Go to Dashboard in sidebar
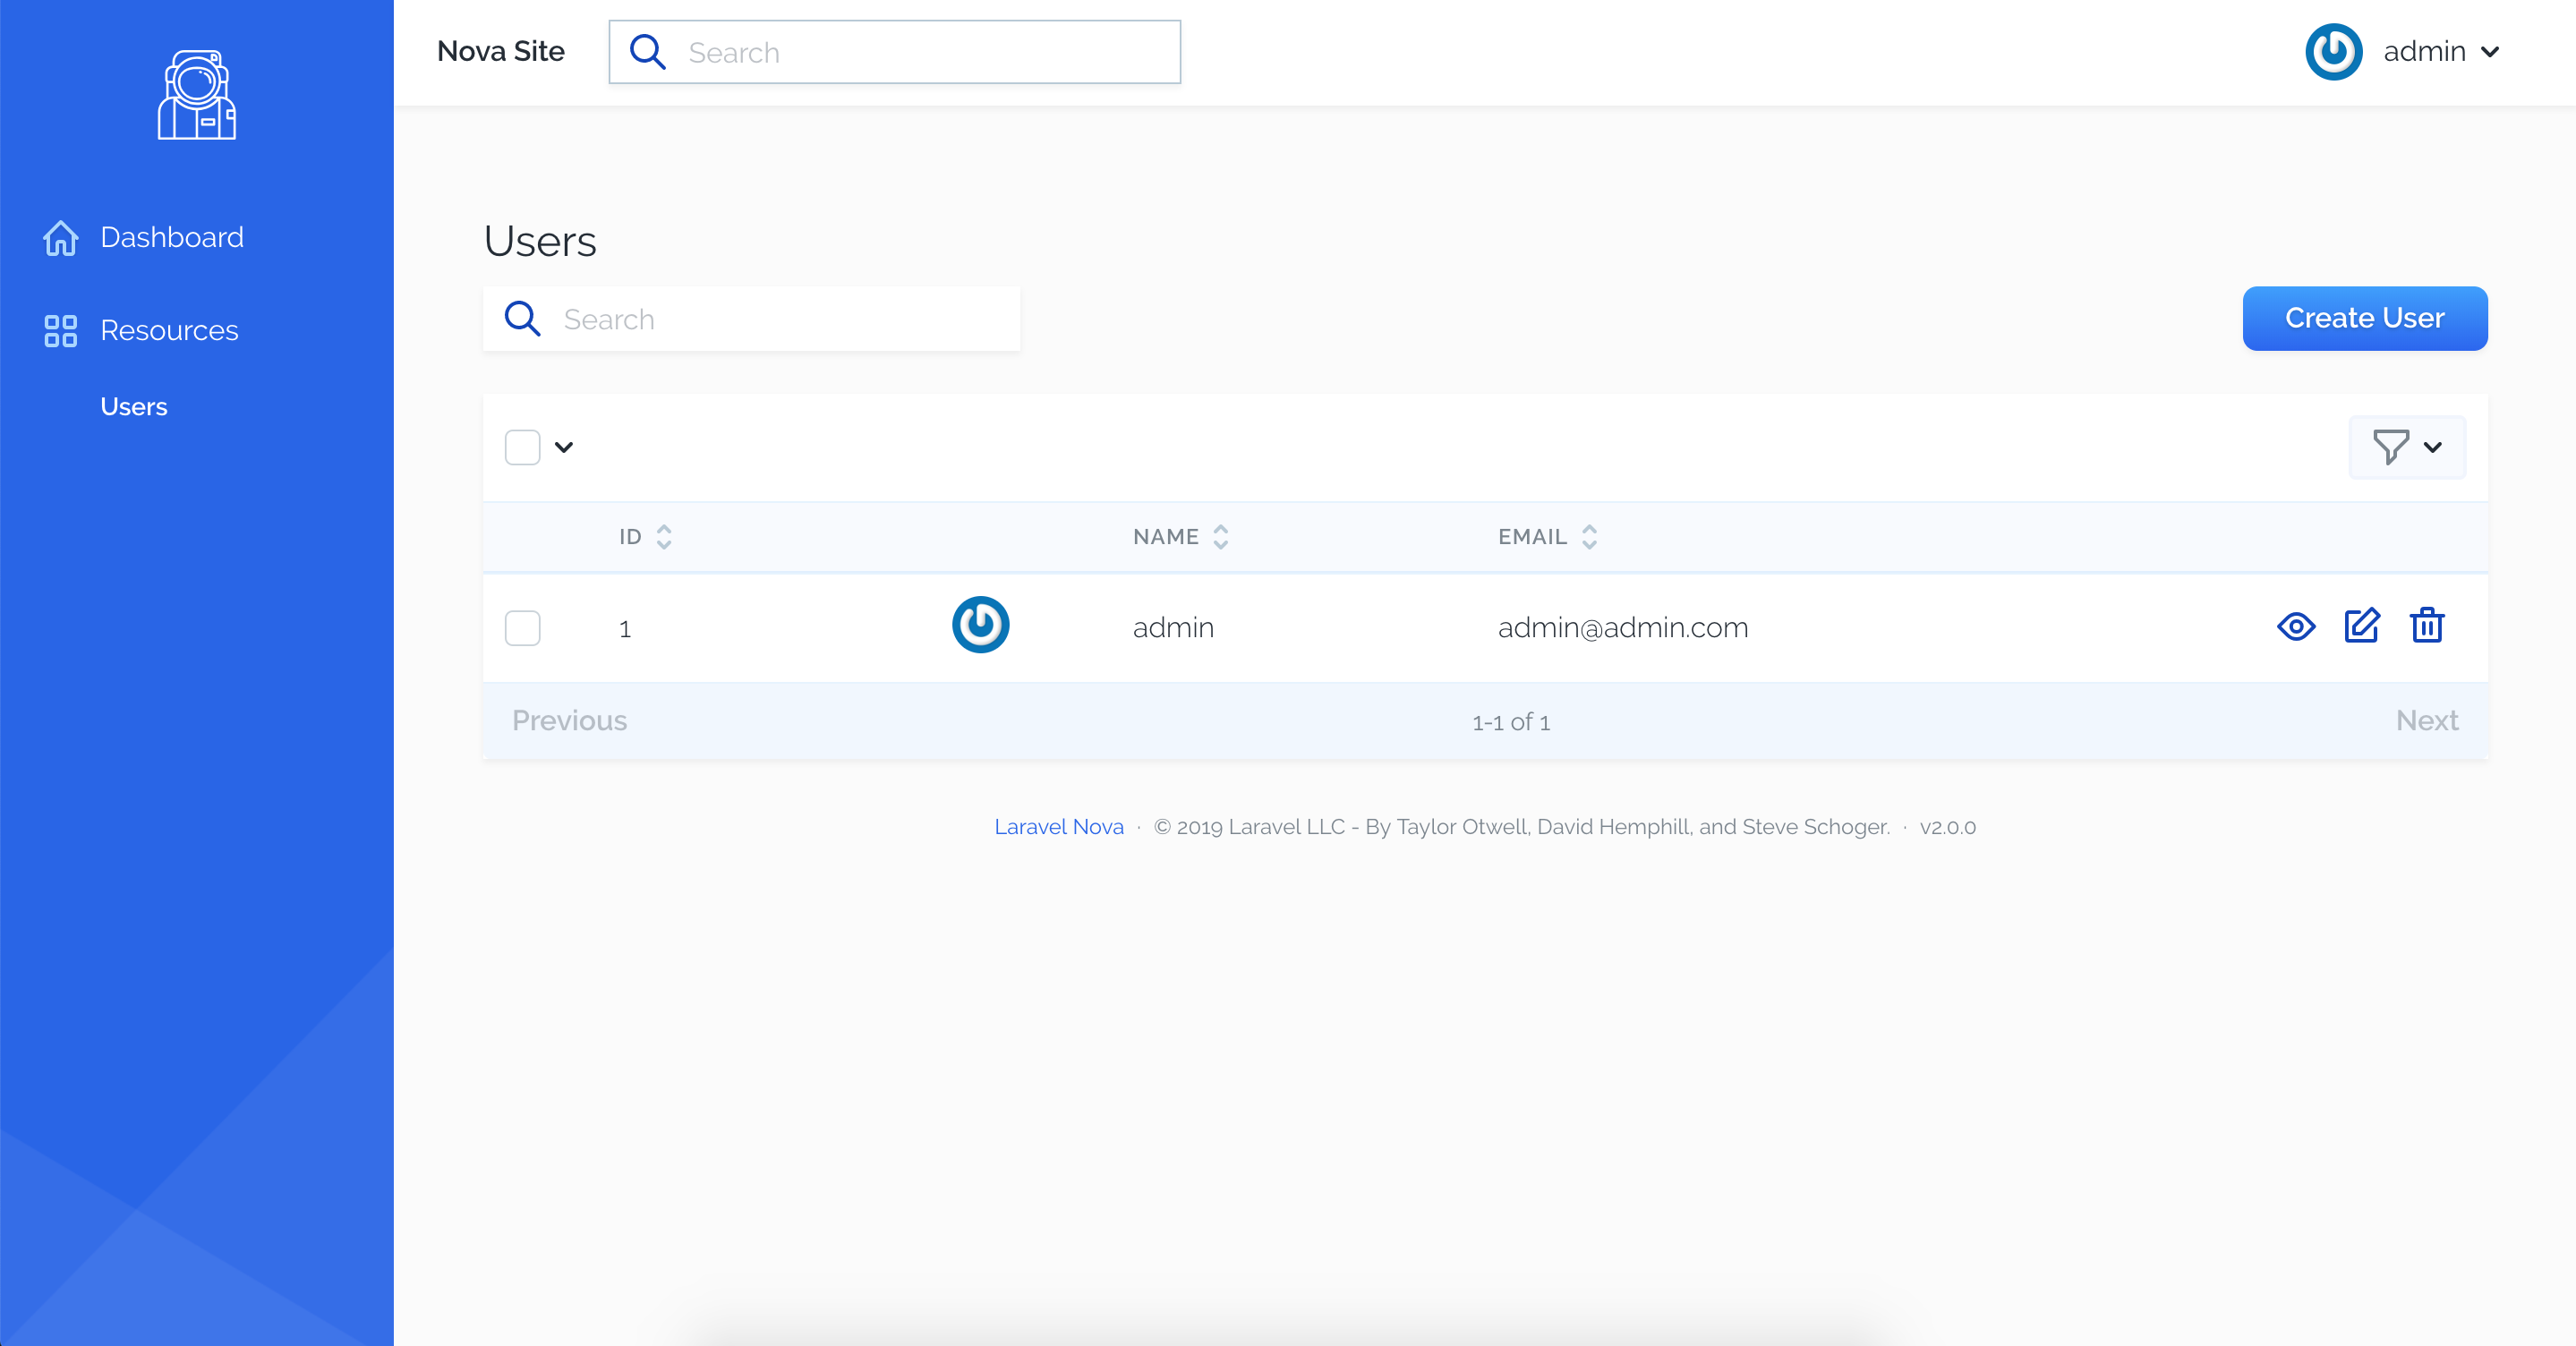Screen dimensions: 2576x1346 click(172, 238)
